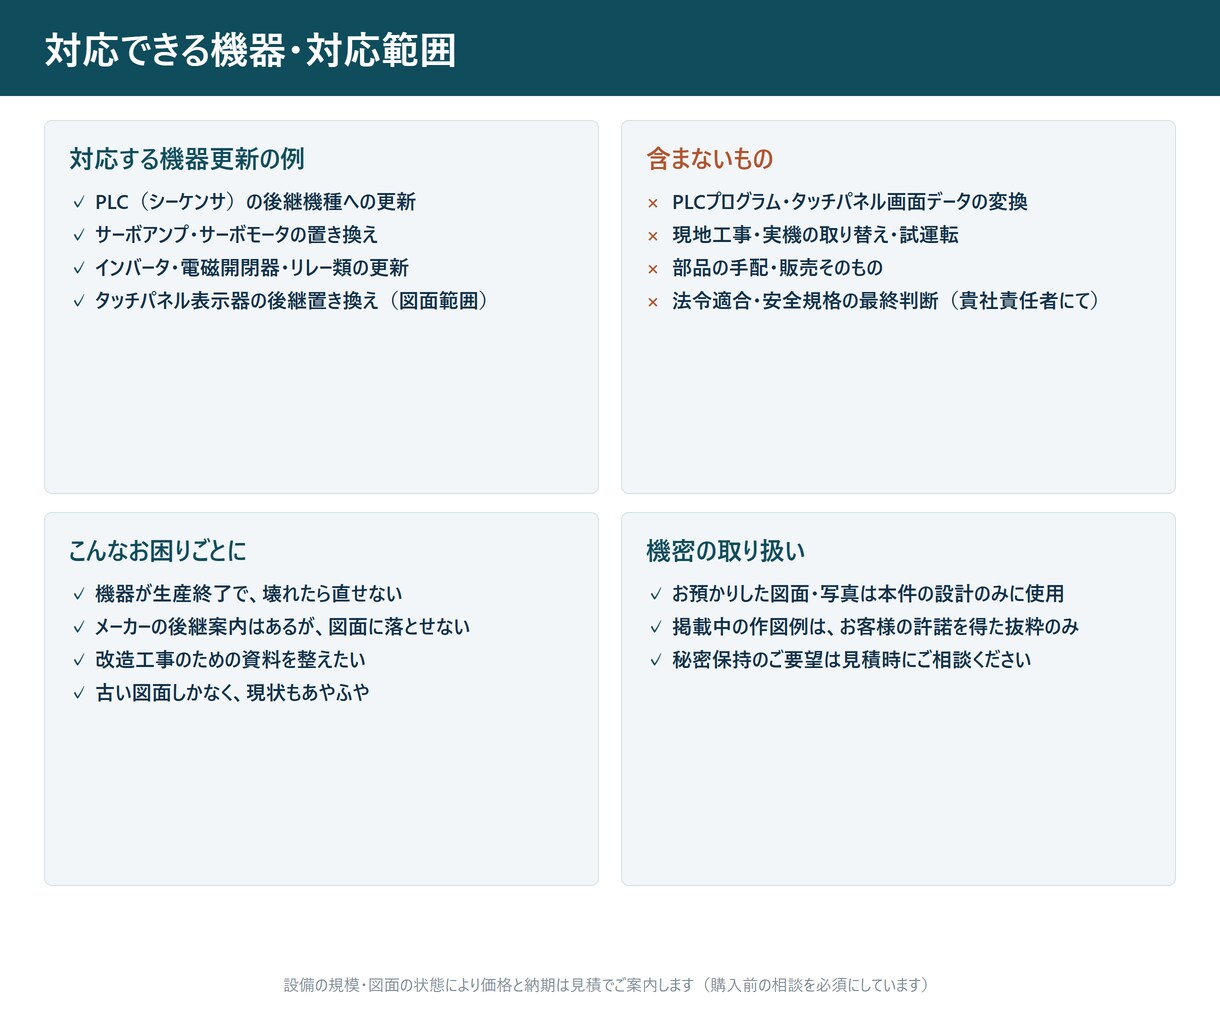Screen dimensions: 1220x1016
Task: Click the cross mark beside PLCプログラム・タッチパネル画面データ
Action: [x=653, y=203]
